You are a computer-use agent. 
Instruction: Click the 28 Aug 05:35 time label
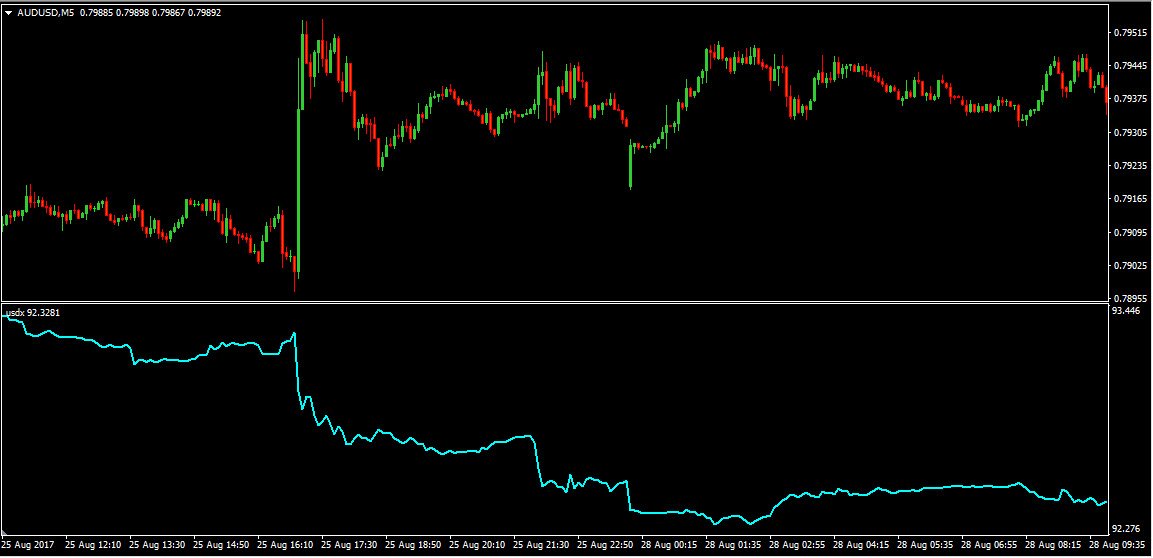pyautogui.click(x=924, y=546)
